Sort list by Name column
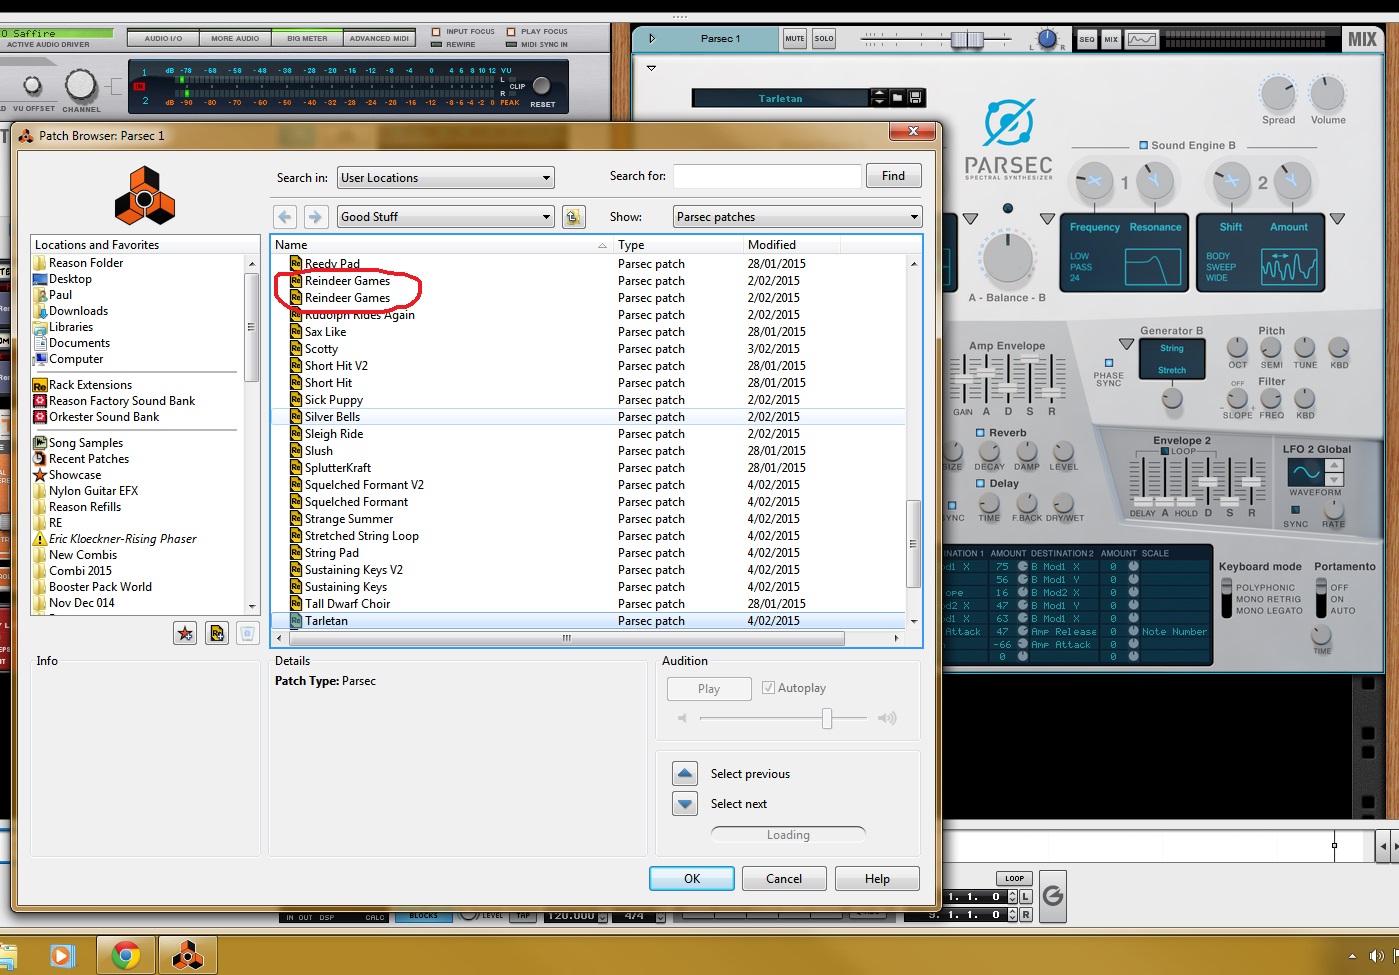The image size is (1399, 975). [442, 245]
